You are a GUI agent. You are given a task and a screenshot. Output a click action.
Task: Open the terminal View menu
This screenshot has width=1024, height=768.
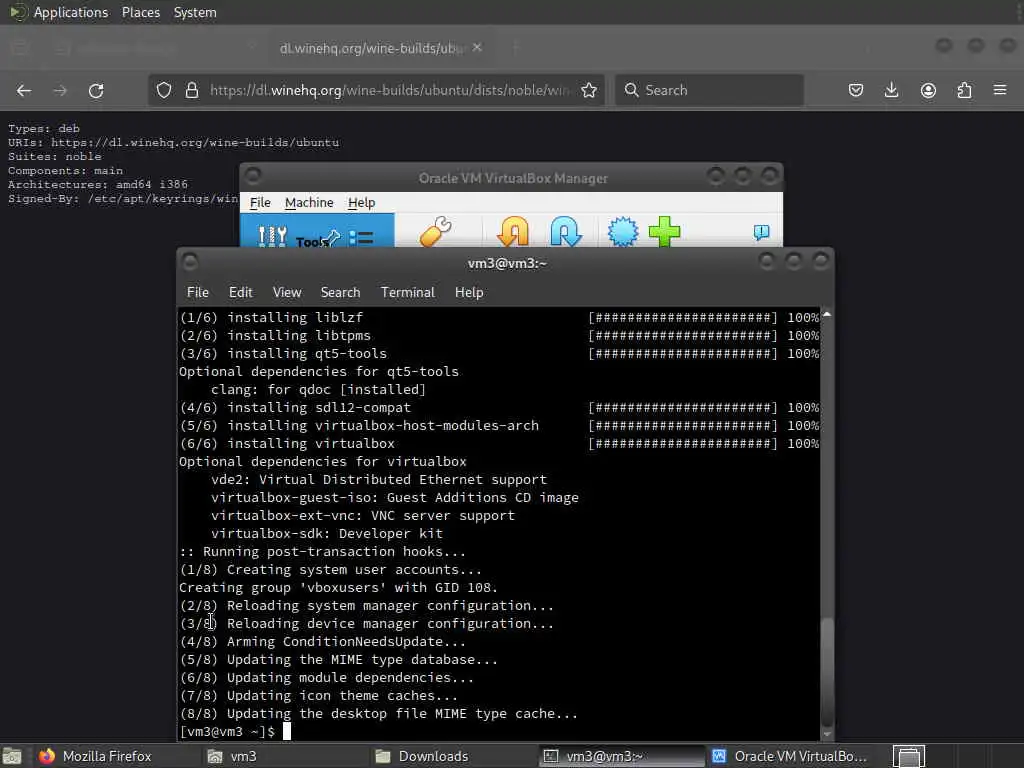point(287,293)
